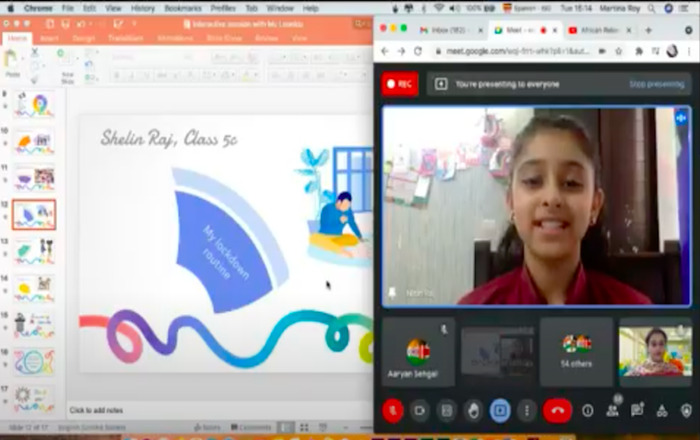Image resolution: width=700 pixels, height=440 pixels.
Task: Select presentation preview tile in Meet
Action: click(497, 352)
